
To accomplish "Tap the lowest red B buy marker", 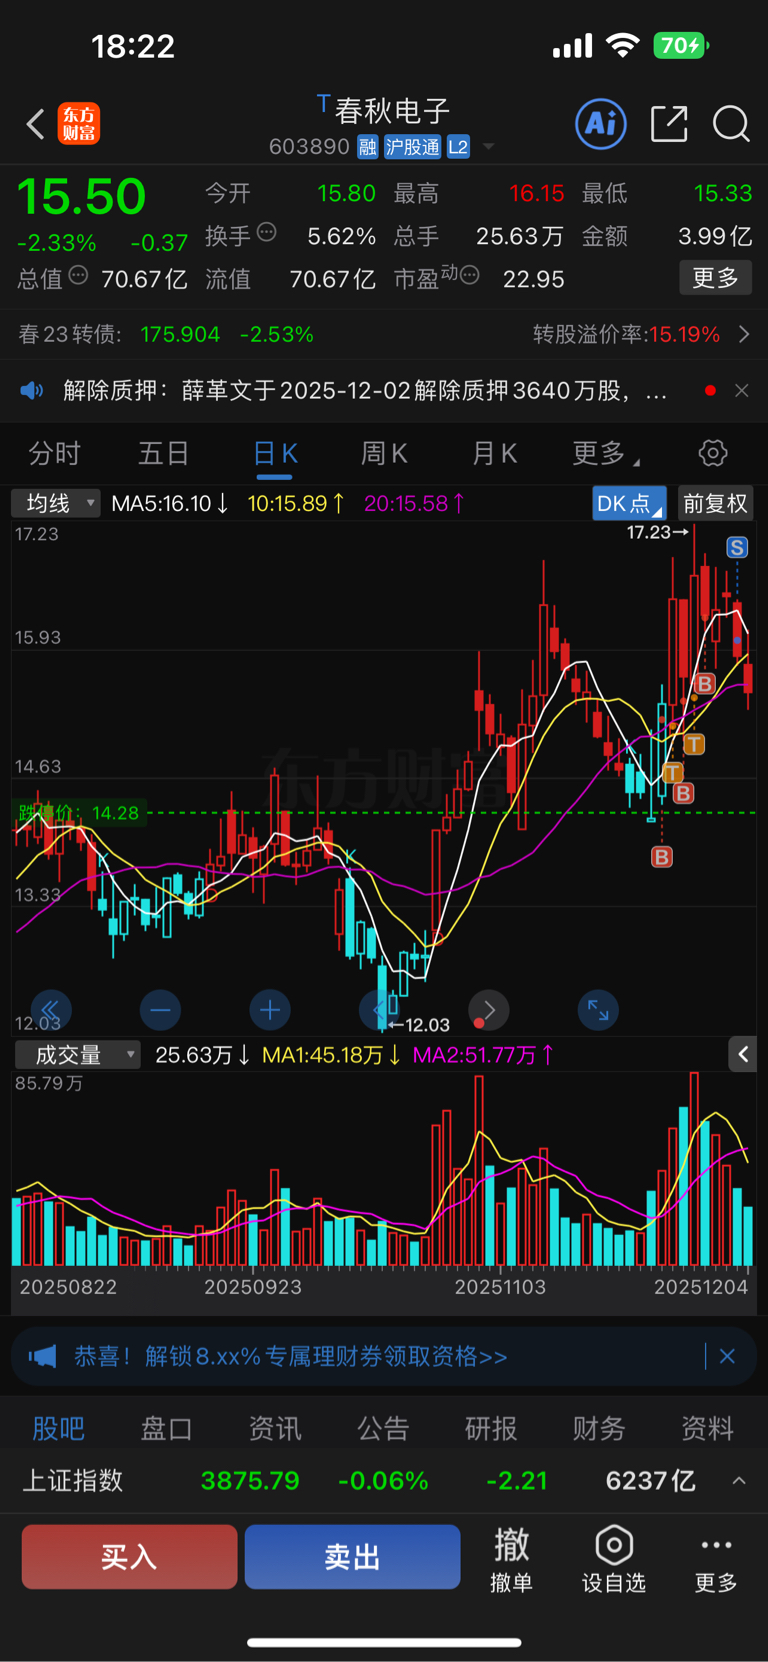I will point(662,857).
